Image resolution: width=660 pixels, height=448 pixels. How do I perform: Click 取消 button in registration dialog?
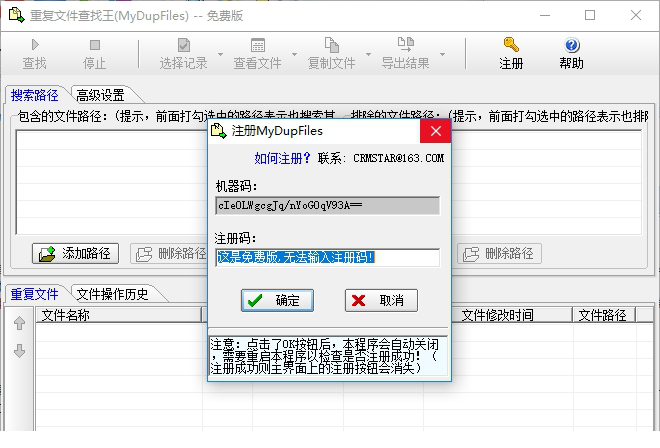381,300
